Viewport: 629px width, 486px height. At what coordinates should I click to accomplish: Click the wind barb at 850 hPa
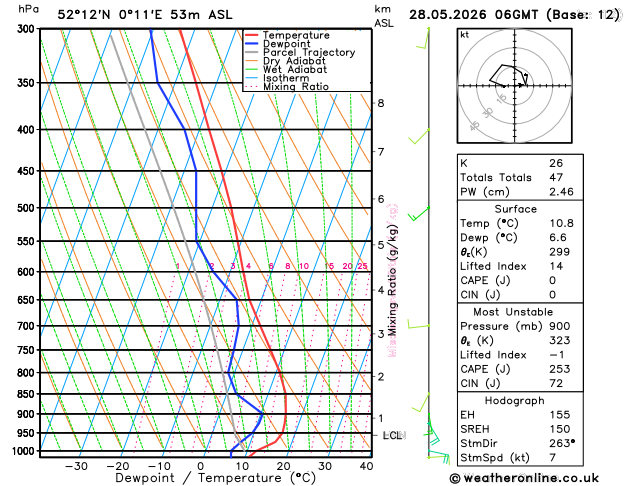click(x=421, y=403)
